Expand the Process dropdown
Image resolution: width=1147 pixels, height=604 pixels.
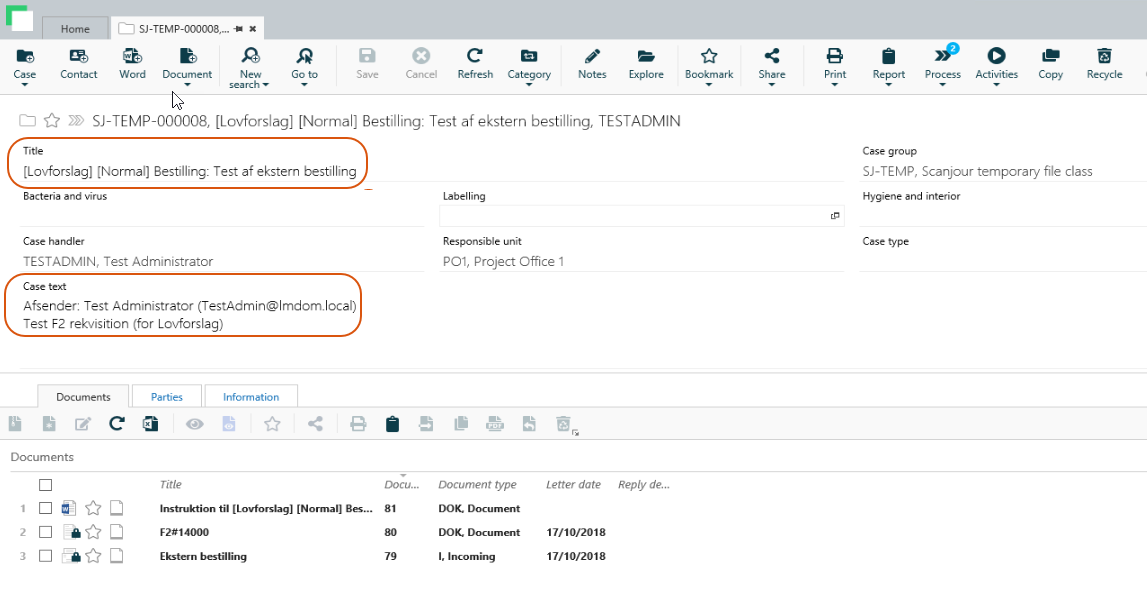coord(942,84)
